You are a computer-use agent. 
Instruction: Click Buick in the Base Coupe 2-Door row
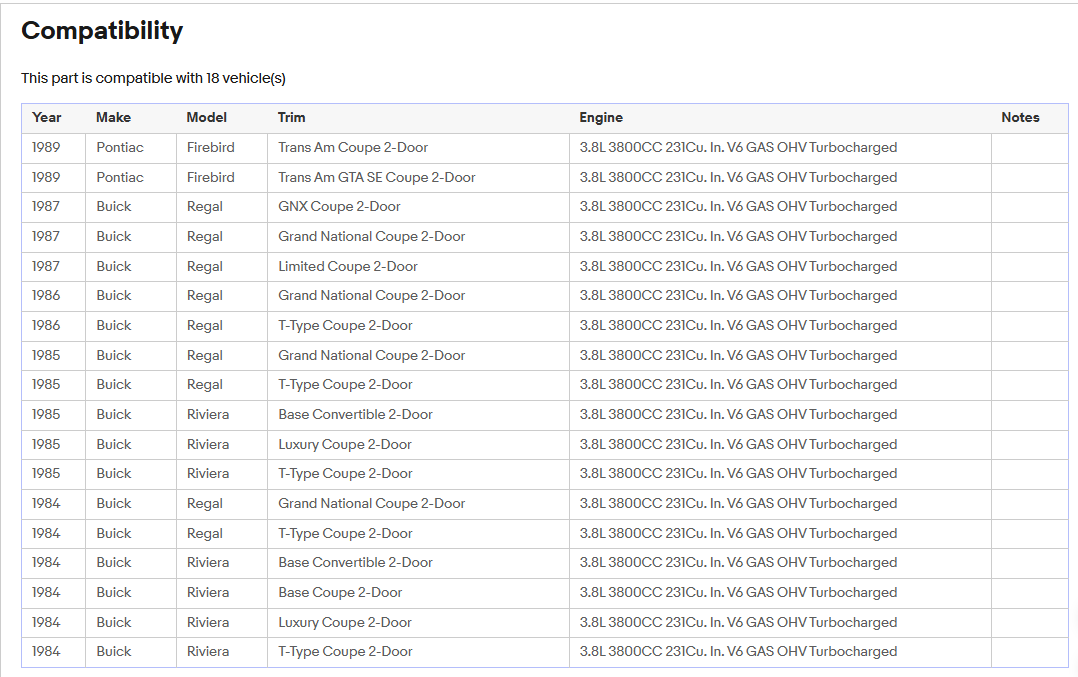pos(114,593)
